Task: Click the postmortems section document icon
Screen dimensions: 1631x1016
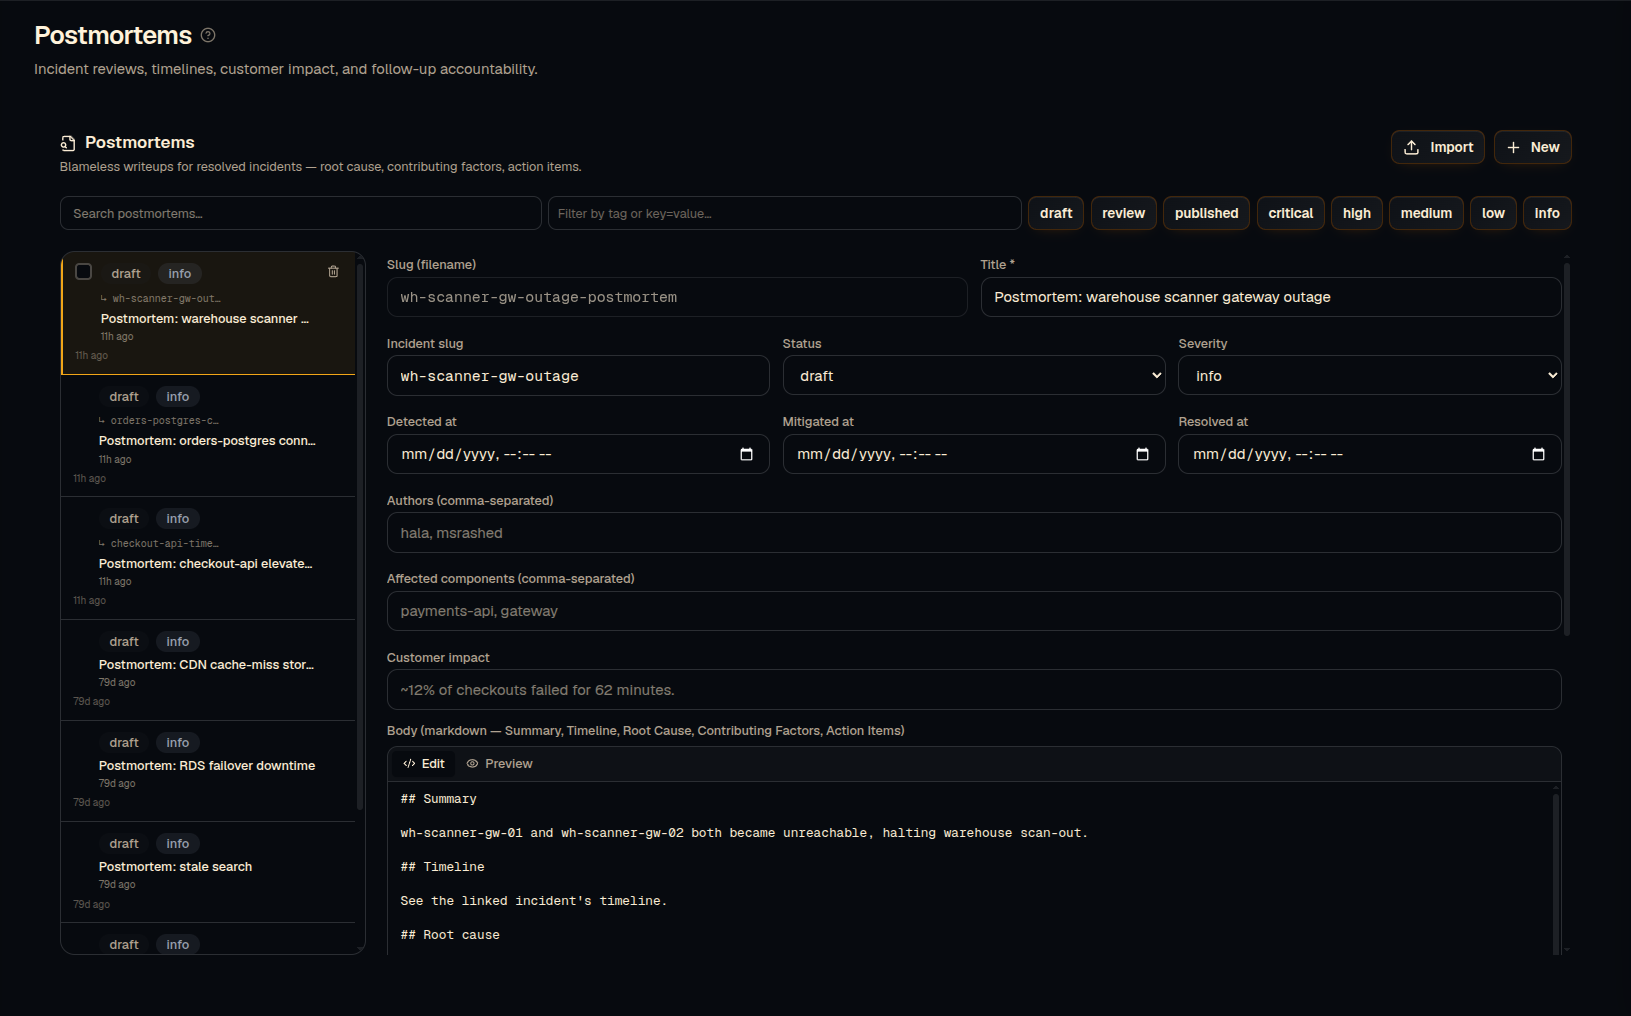Action: (x=68, y=143)
